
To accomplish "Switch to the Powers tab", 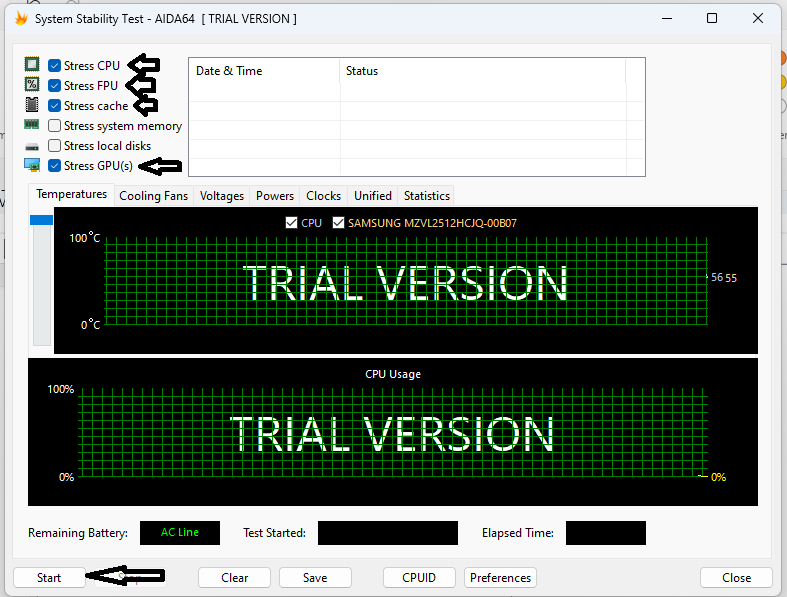I will click(275, 196).
